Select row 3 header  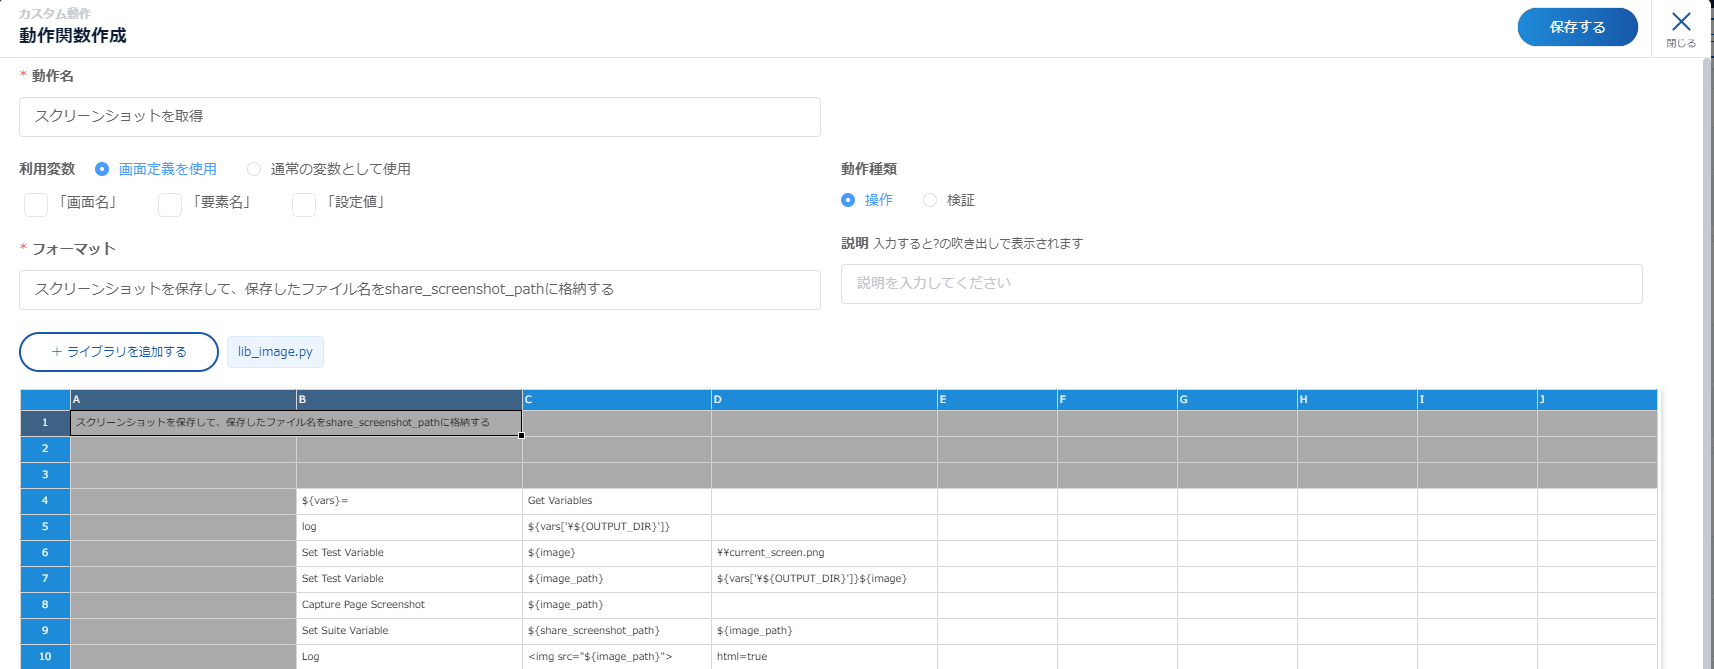click(x=45, y=475)
